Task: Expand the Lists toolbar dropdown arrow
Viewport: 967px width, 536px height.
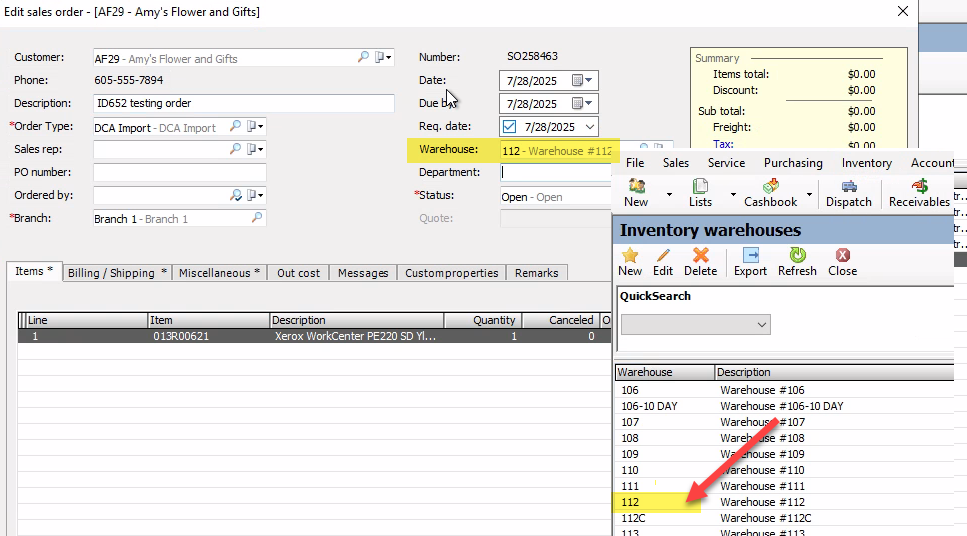Action: point(733,194)
